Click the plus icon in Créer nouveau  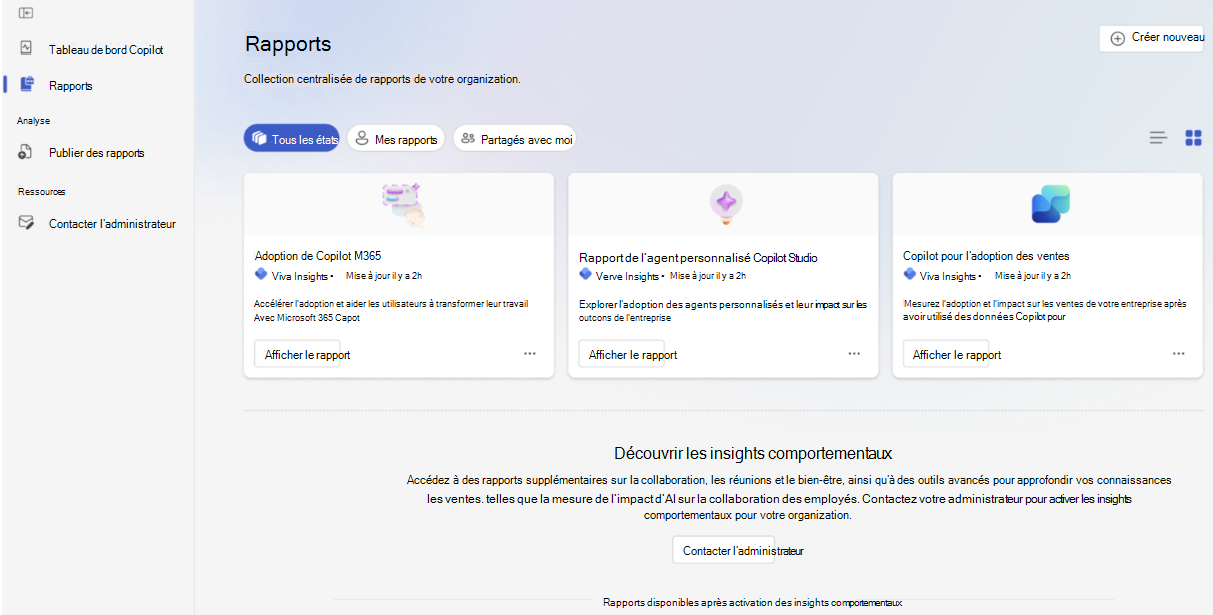[x=1118, y=38]
